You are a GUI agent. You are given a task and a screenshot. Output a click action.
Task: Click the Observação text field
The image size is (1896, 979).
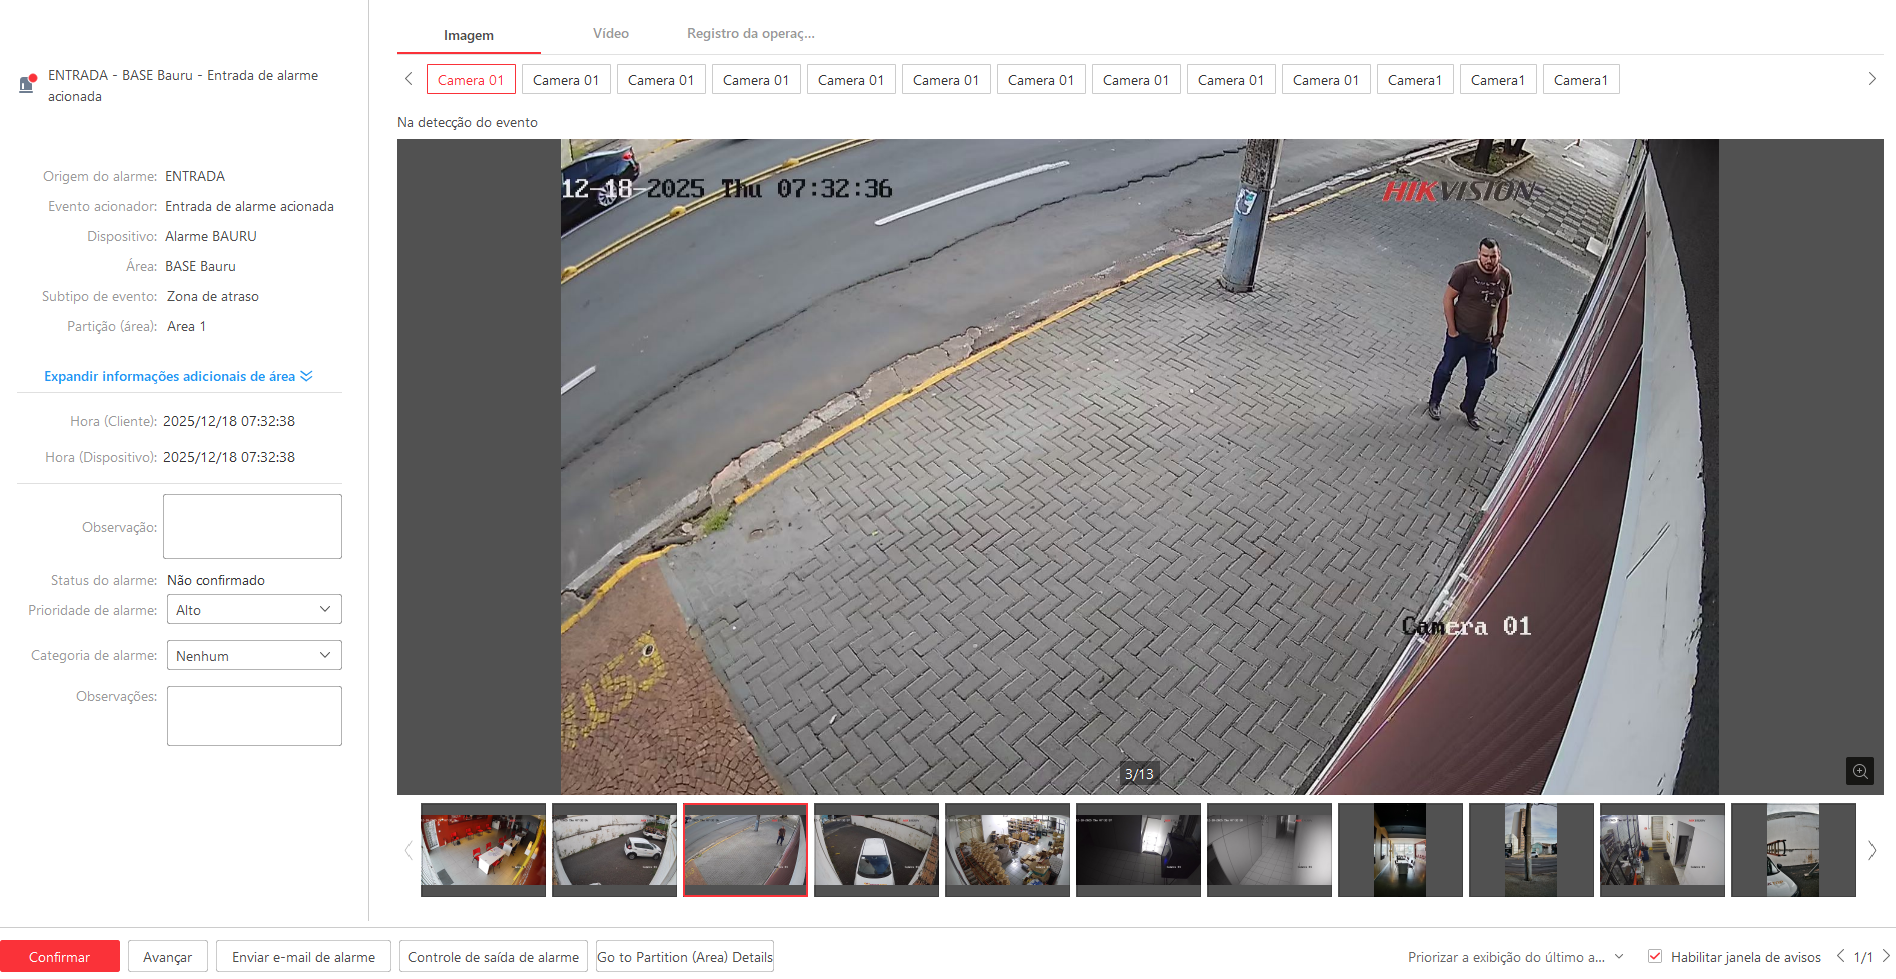click(x=252, y=526)
